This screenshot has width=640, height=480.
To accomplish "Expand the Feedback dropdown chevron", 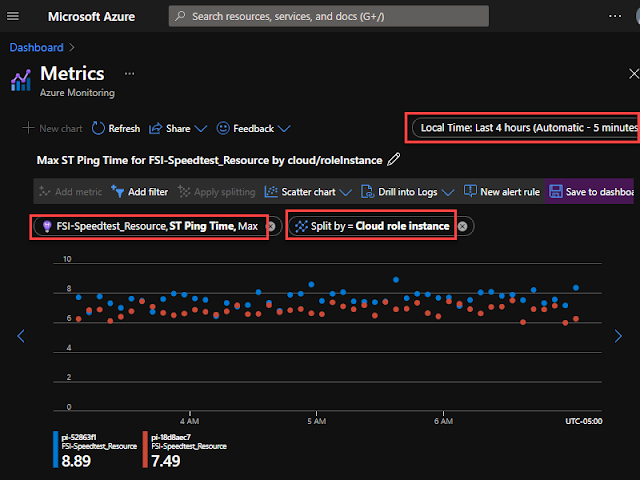I will click(284, 129).
